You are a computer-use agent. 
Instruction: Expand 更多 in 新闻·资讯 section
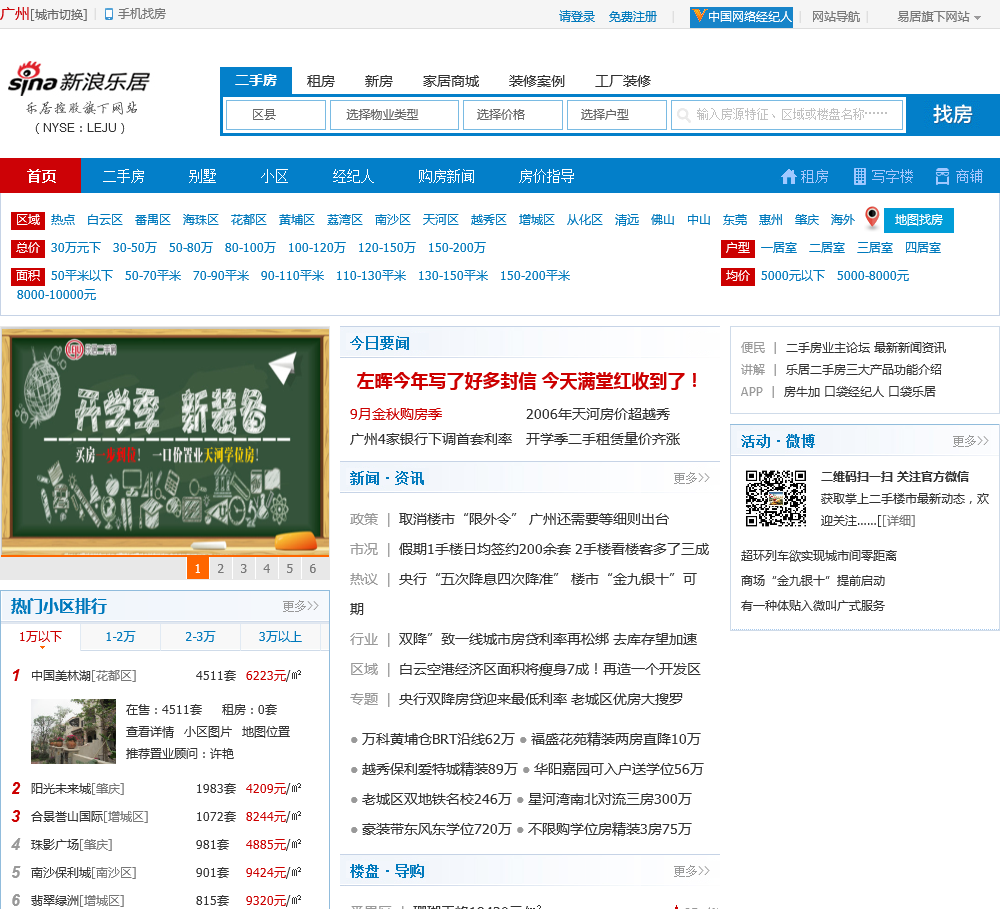[691, 478]
